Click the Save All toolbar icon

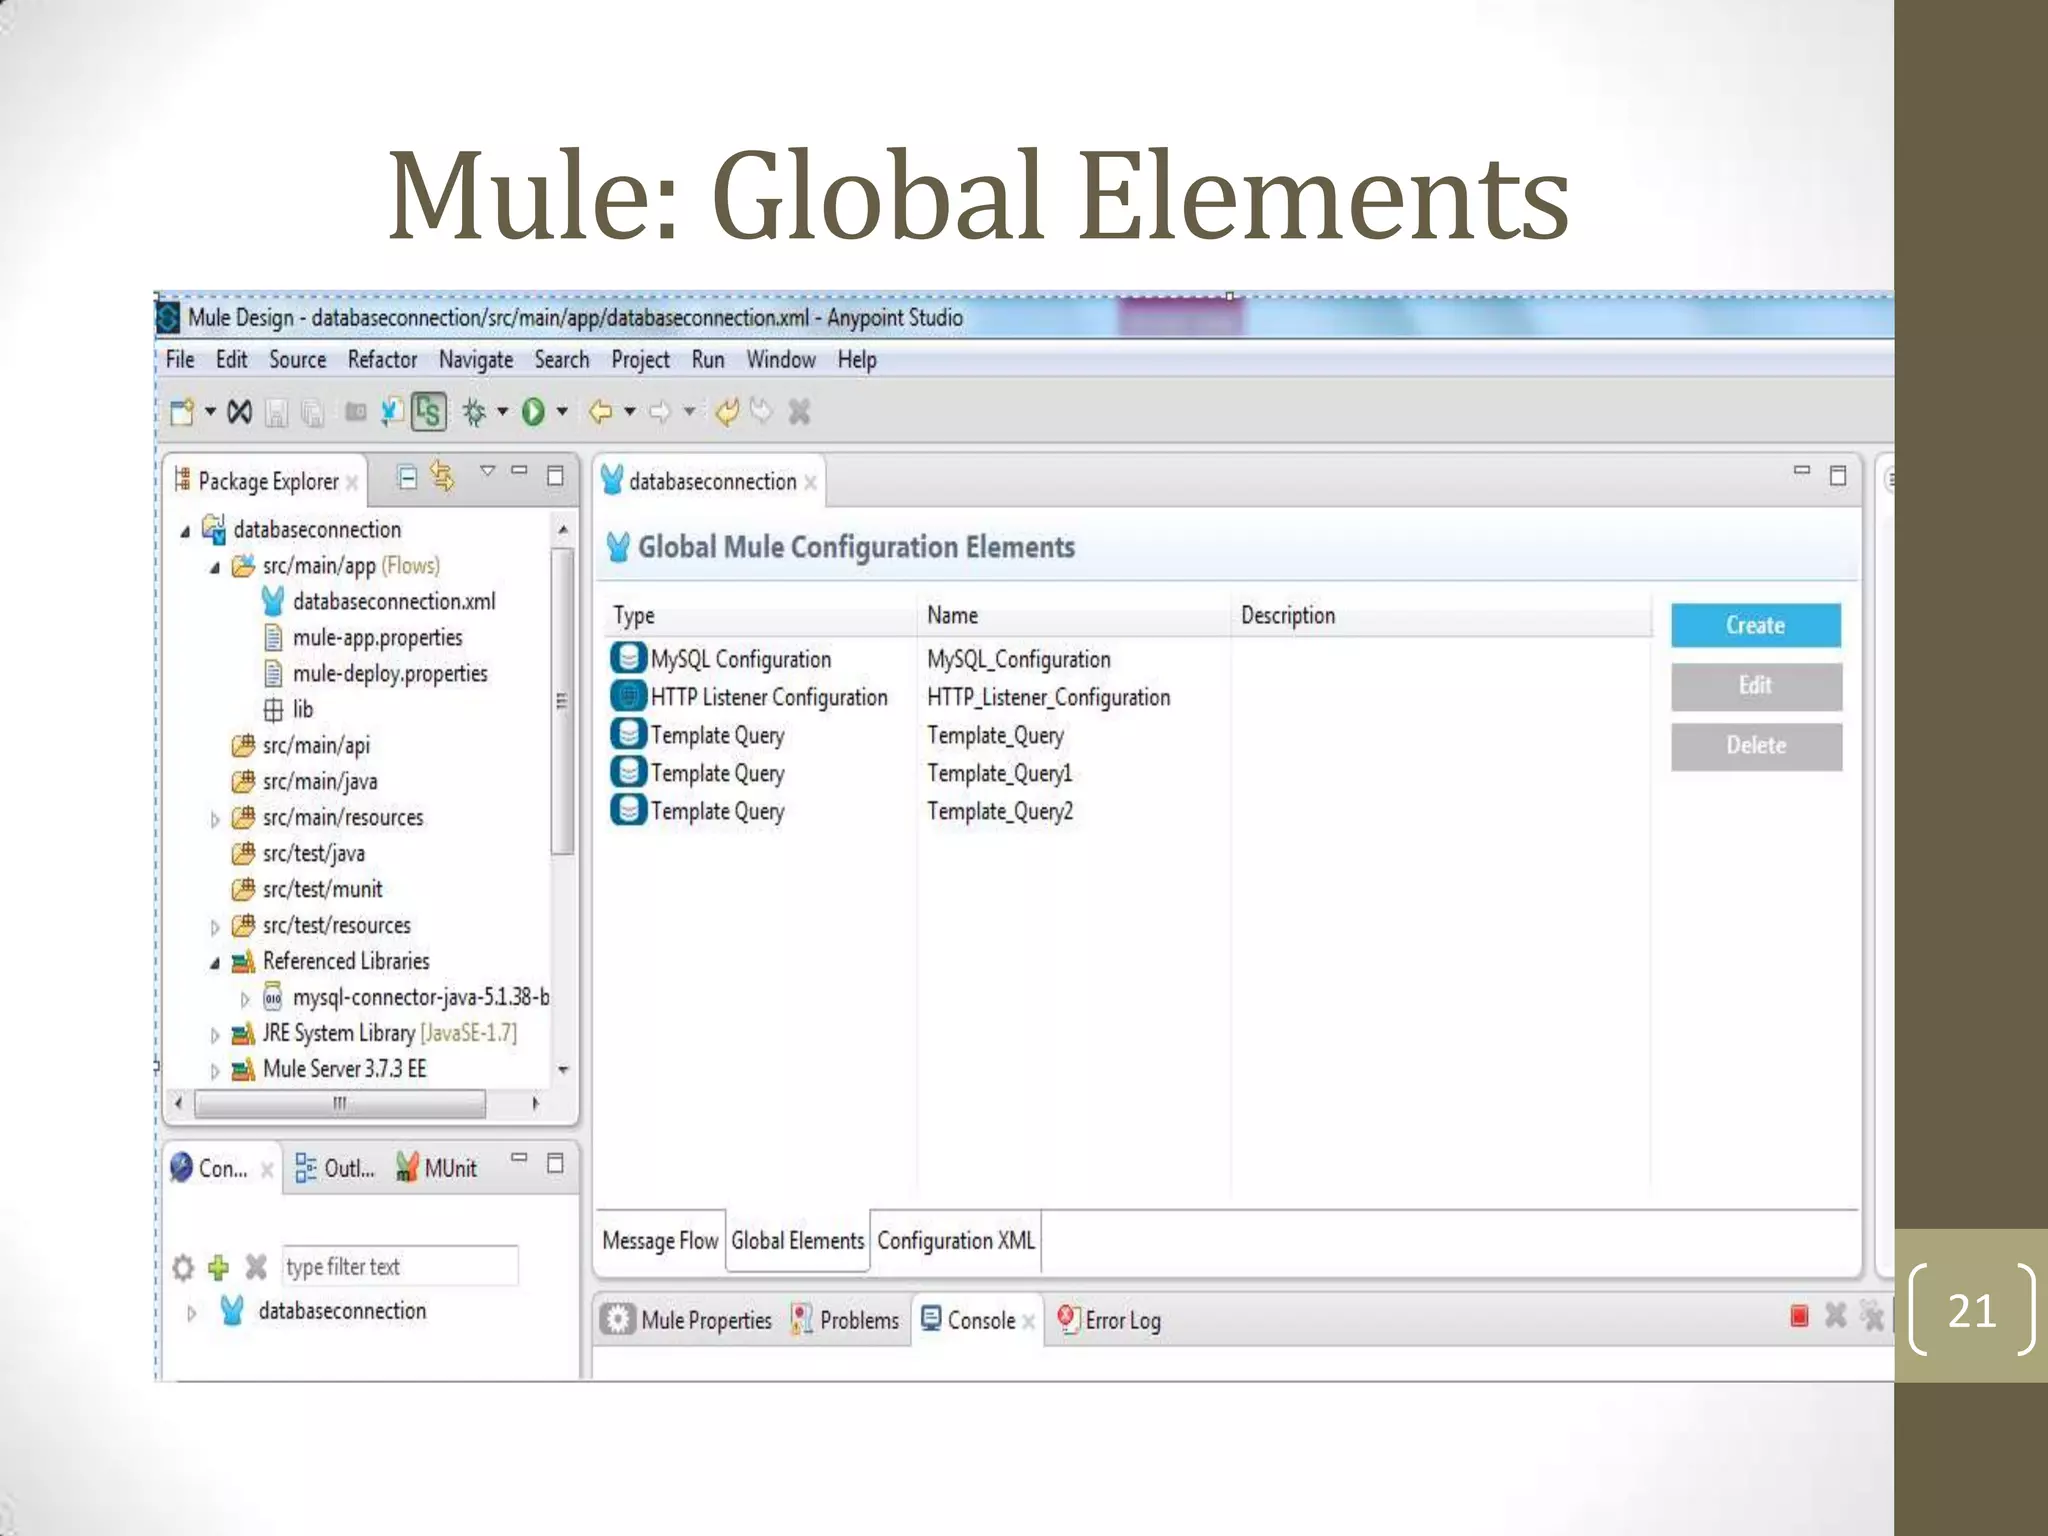tap(313, 412)
